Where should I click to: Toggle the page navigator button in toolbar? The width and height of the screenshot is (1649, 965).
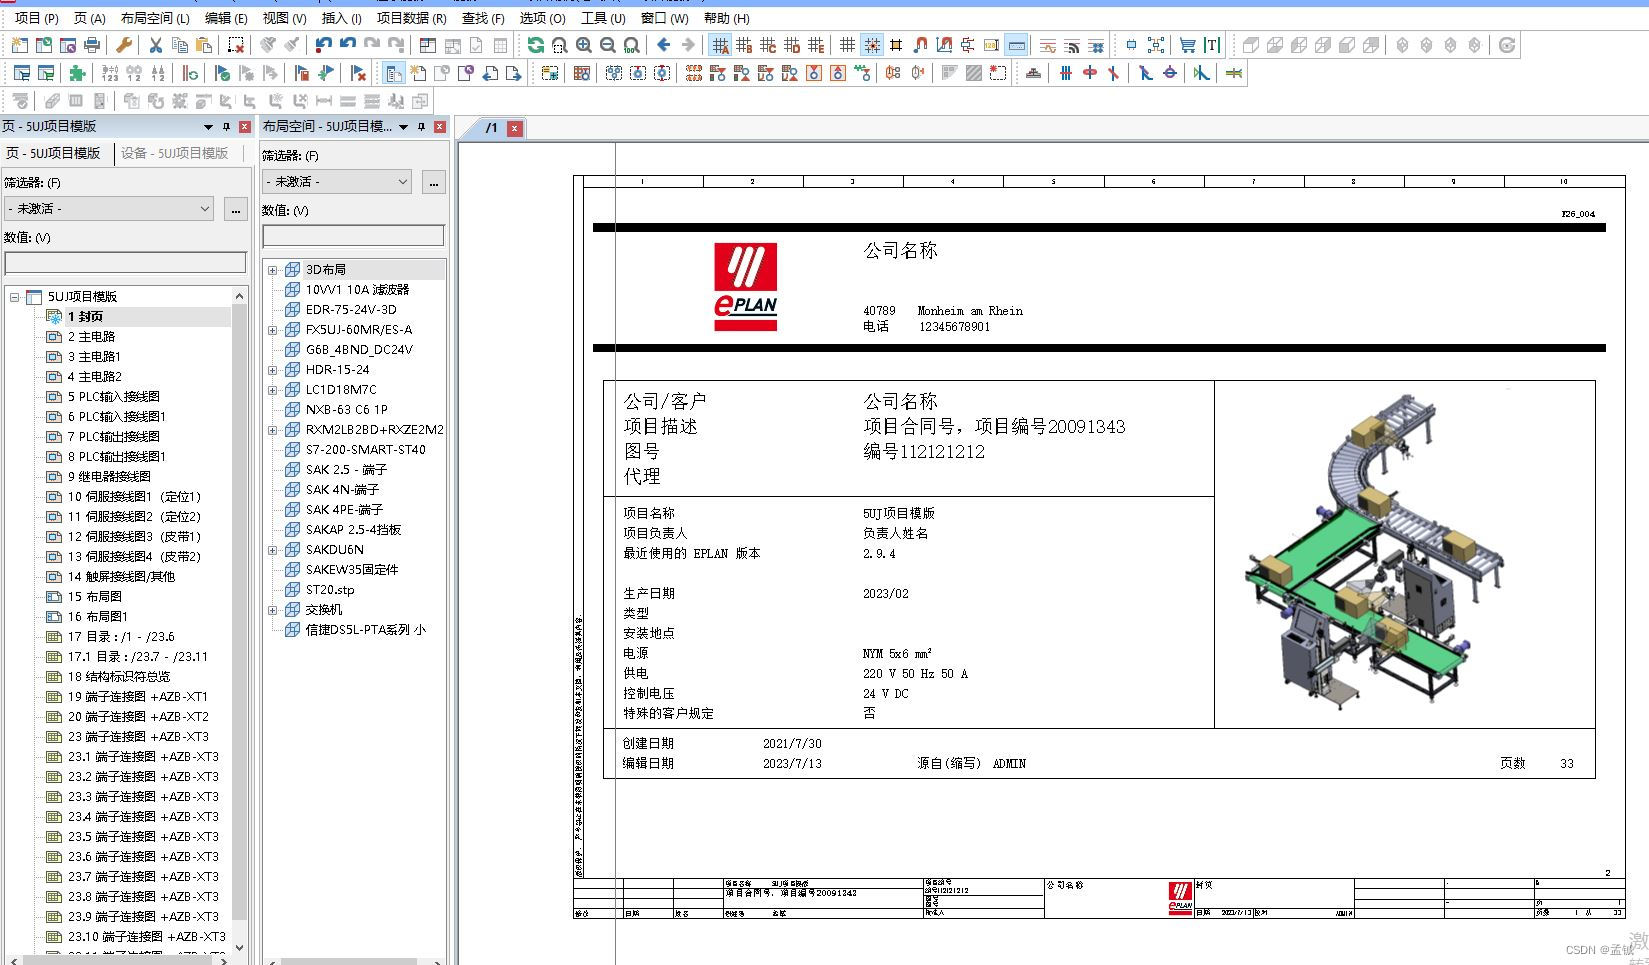(x=394, y=73)
